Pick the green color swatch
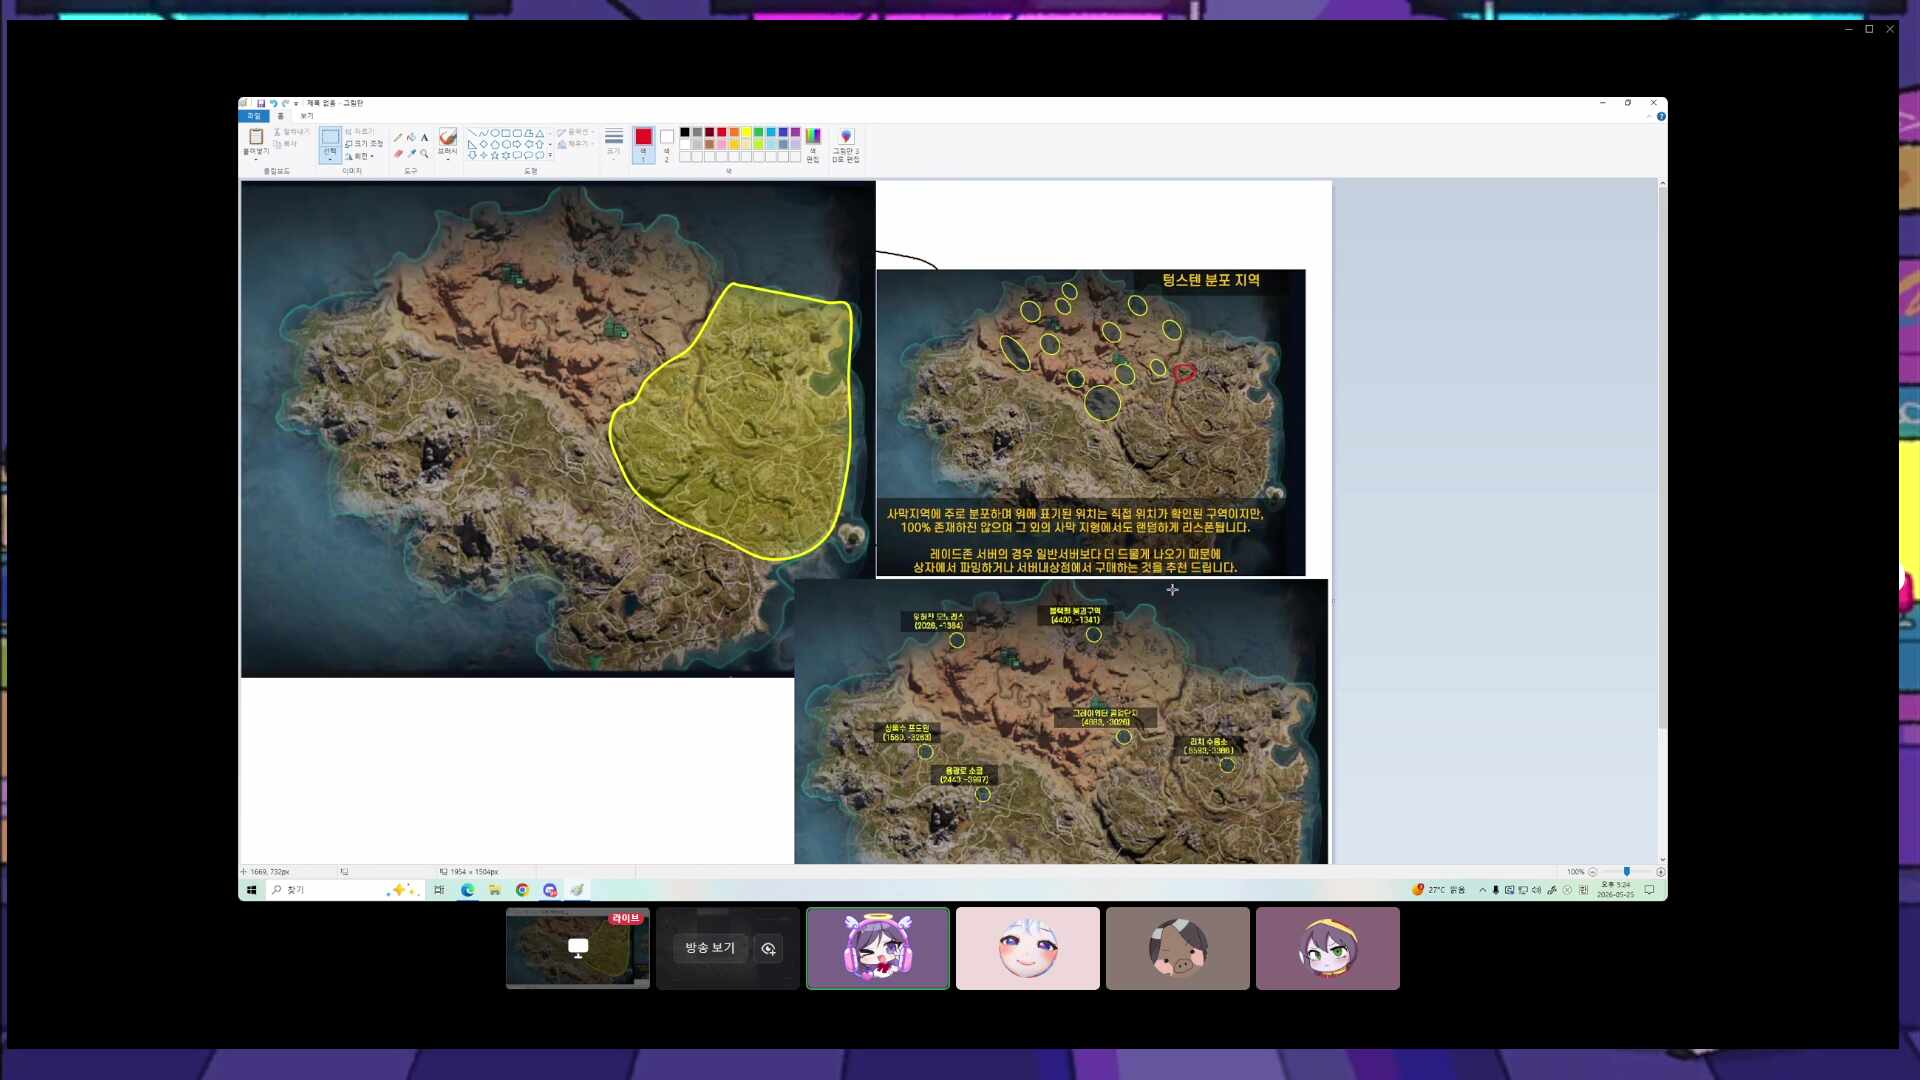 click(759, 132)
